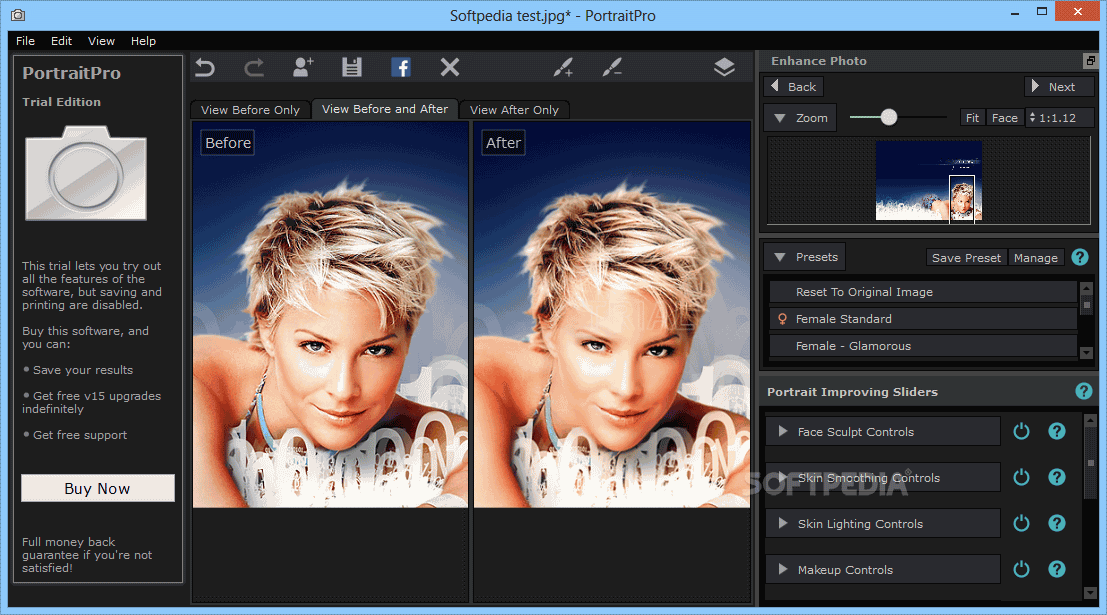Go Back in Enhance Photo panel
This screenshot has width=1107, height=615.
click(794, 86)
